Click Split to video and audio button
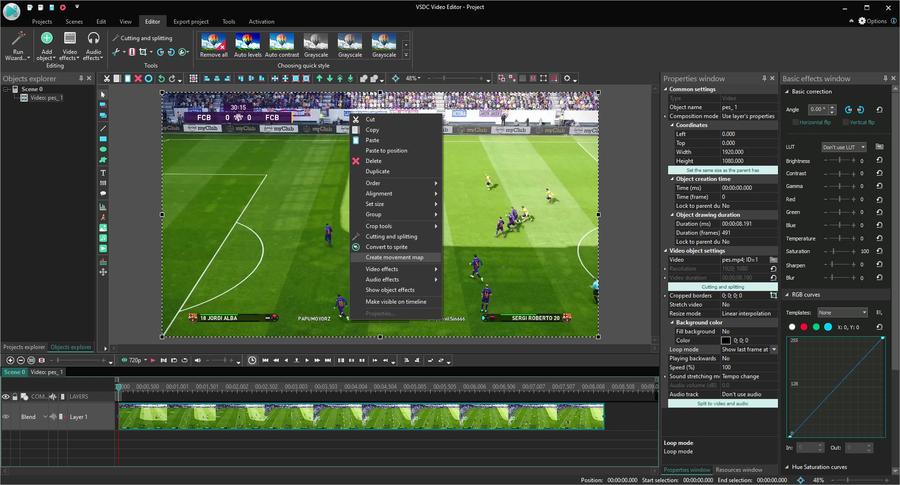Viewport: 900px width, 485px height. pyautogui.click(x=723, y=403)
